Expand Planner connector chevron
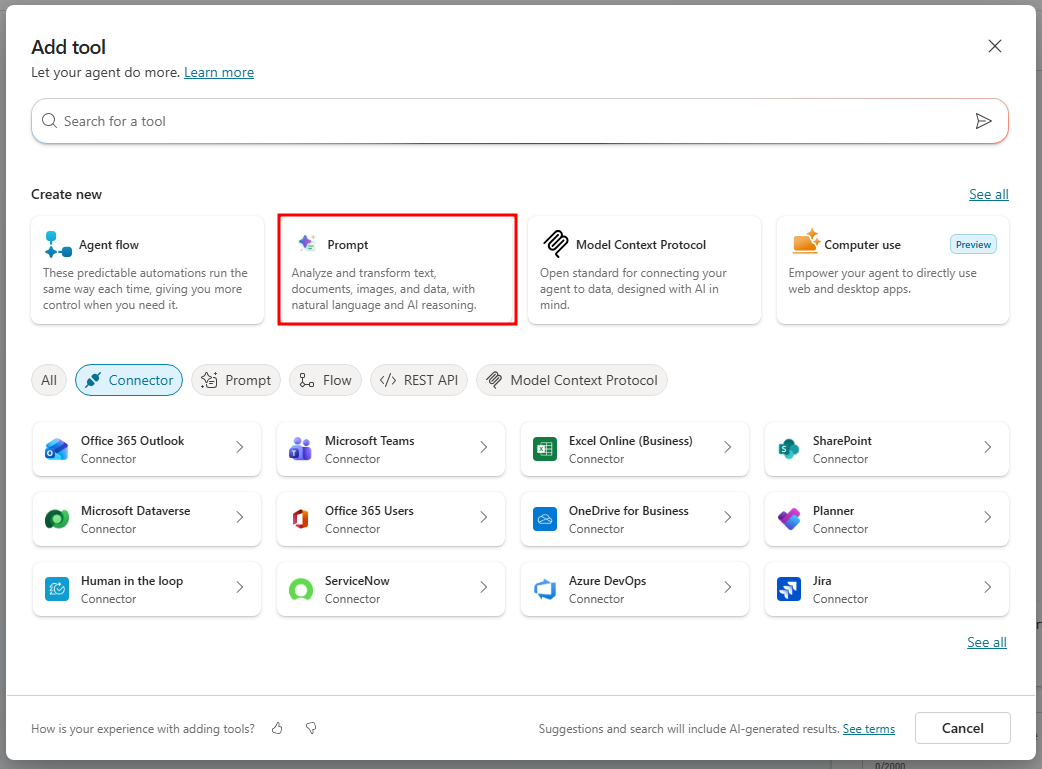 tap(988, 517)
